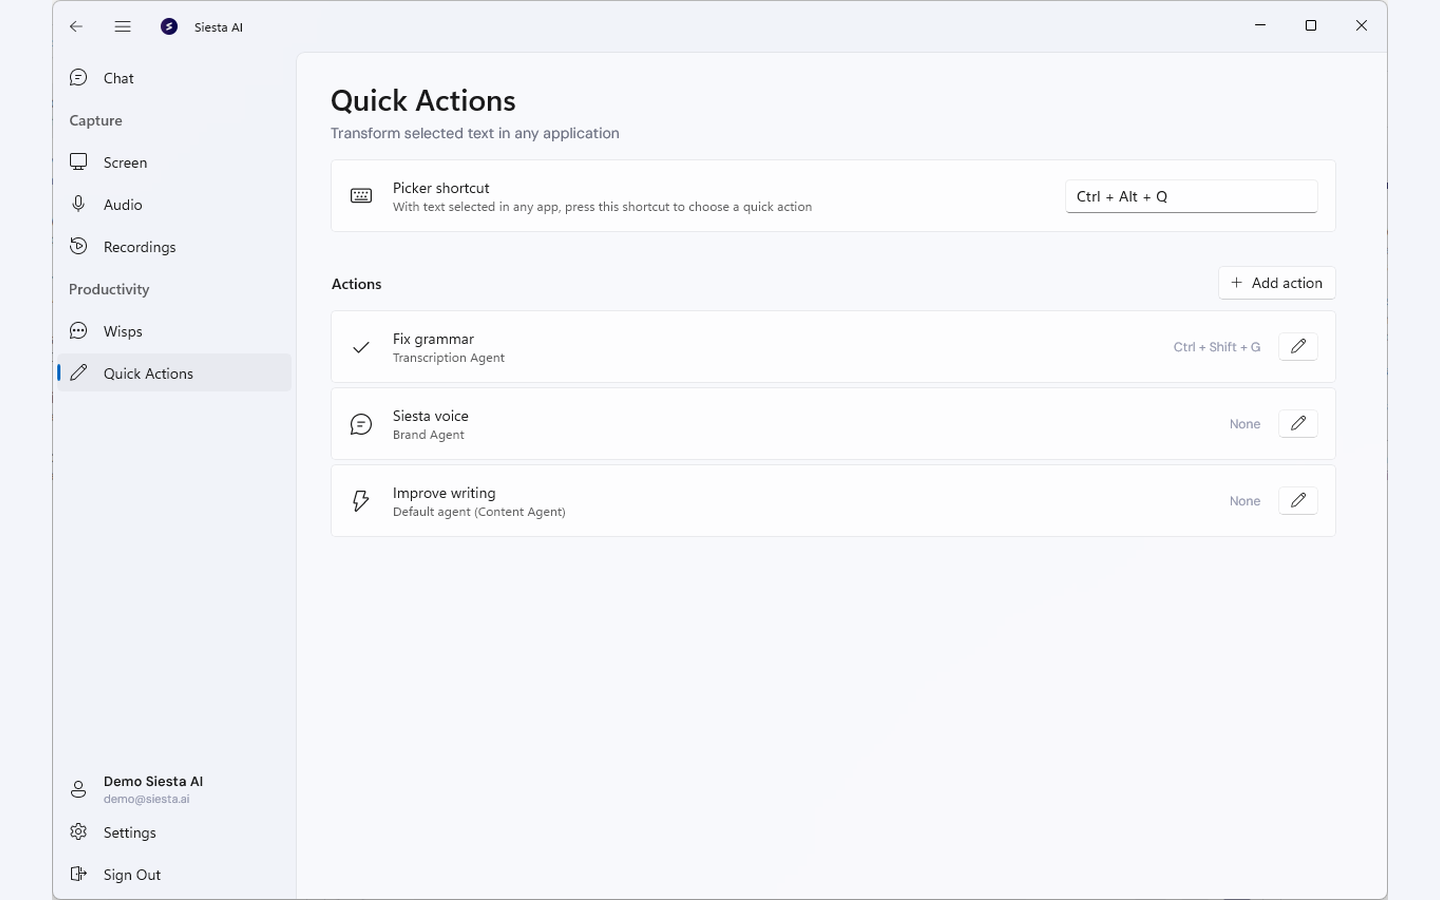Image resolution: width=1440 pixels, height=900 pixels.
Task: Navigate to Wisps
Action: (x=174, y=331)
